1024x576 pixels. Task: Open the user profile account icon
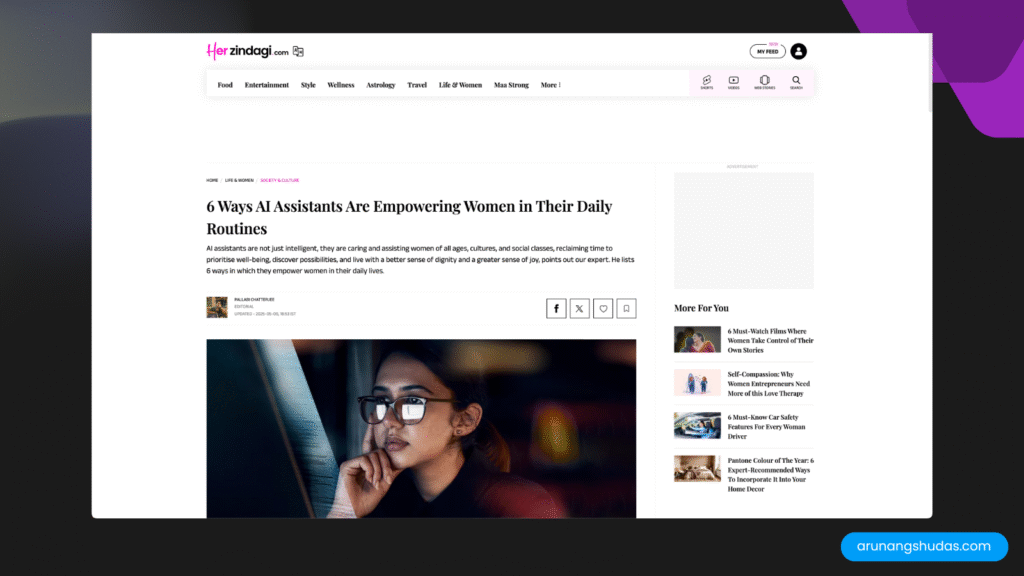(x=798, y=51)
